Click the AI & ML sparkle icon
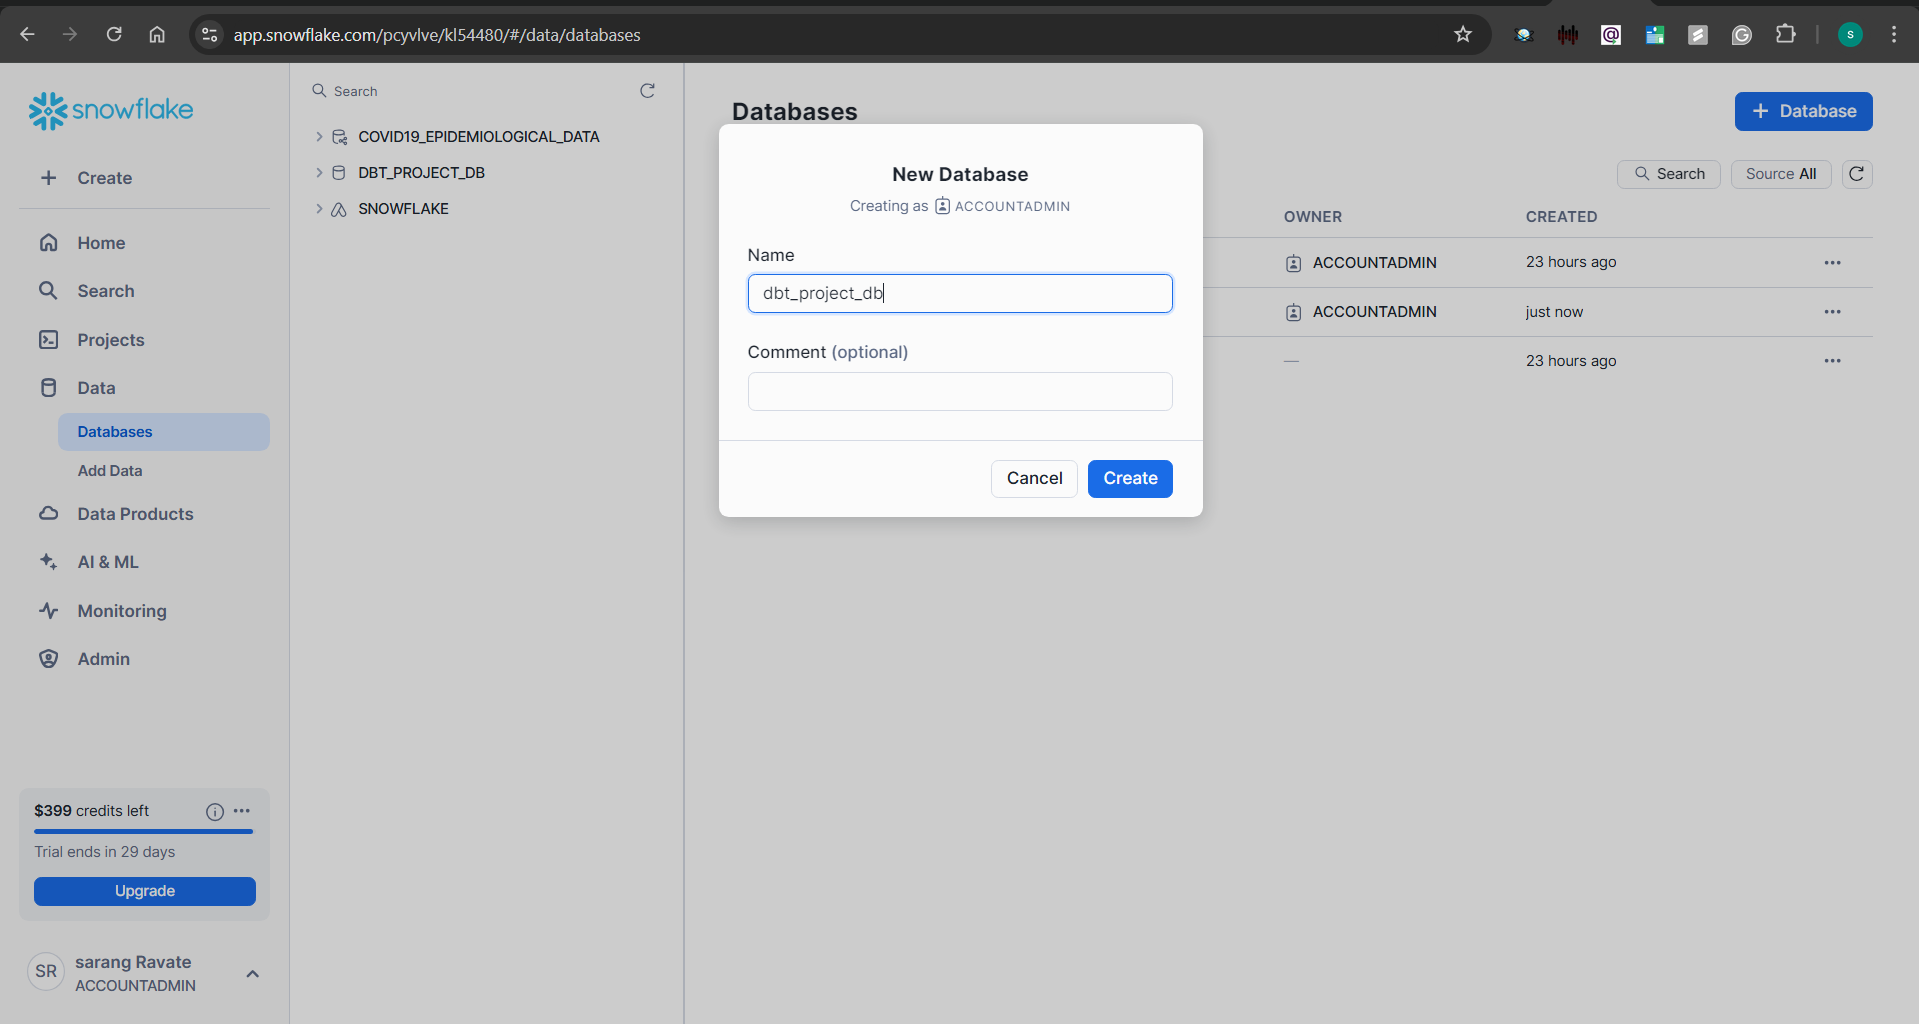Screen dimensions: 1919x1024 click(x=48, y=562)
